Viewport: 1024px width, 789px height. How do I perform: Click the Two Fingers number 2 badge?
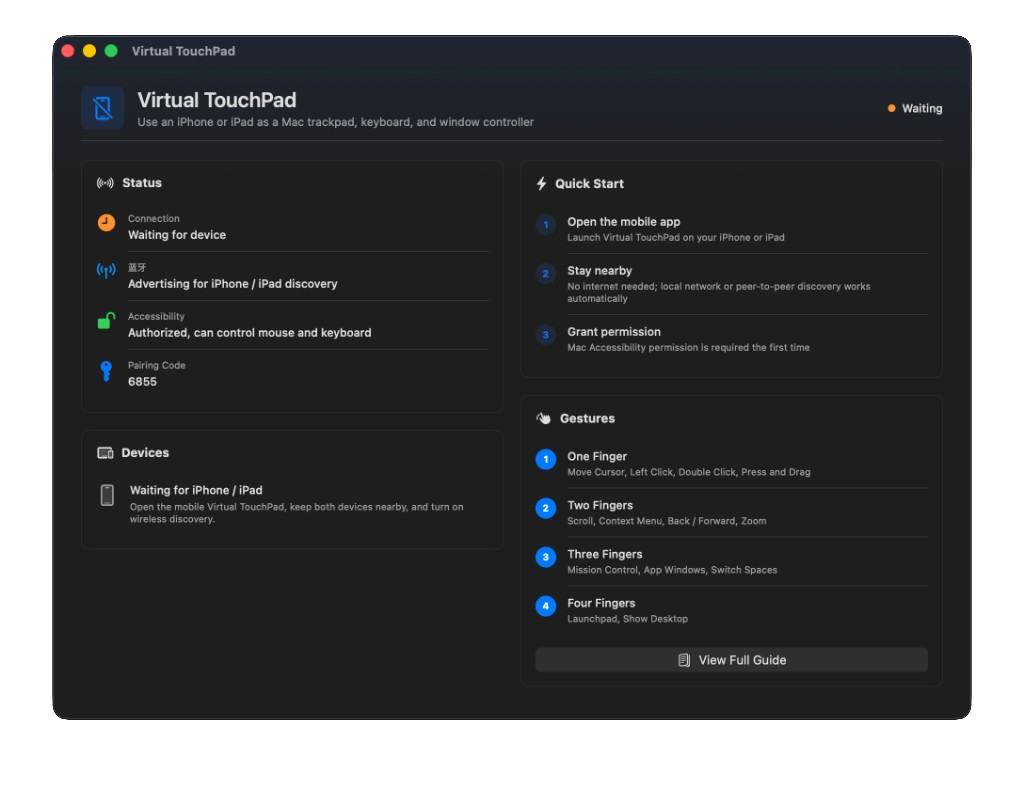(x=545, y=508)
